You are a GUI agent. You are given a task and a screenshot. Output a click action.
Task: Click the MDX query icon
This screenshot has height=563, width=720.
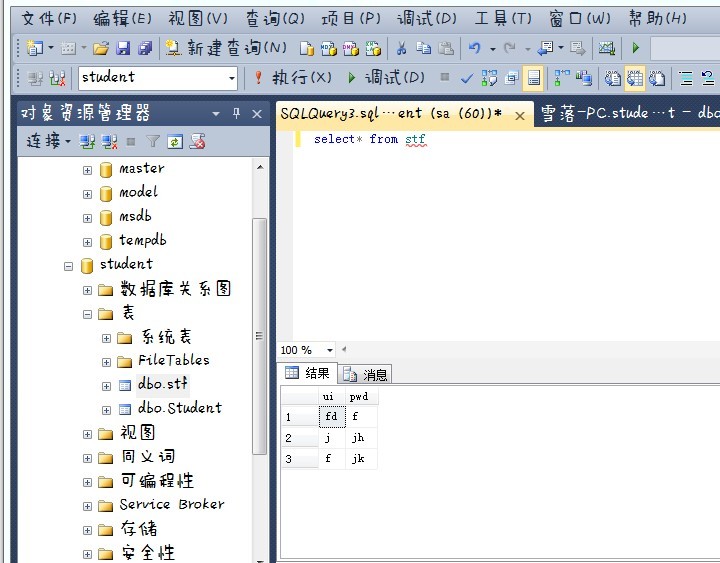click(x=328, y=48)
